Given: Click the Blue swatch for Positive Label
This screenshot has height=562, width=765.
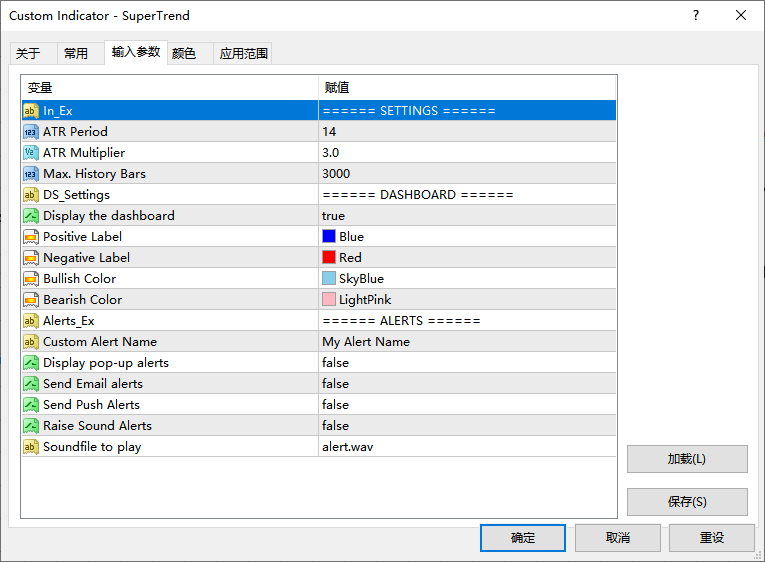Looking at the screenshot, I should tap(329, 237).
